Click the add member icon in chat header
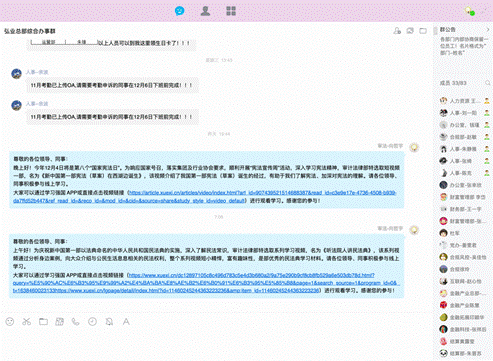The image size is (493, 361). (397, 31)
